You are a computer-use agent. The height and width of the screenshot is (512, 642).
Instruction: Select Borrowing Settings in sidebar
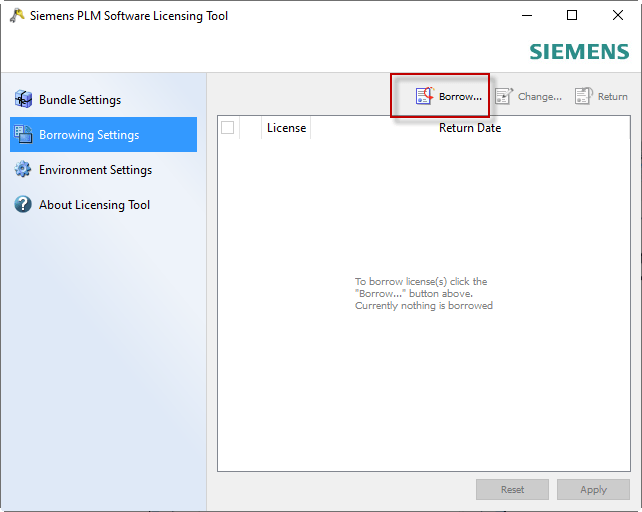click(103, 134)
